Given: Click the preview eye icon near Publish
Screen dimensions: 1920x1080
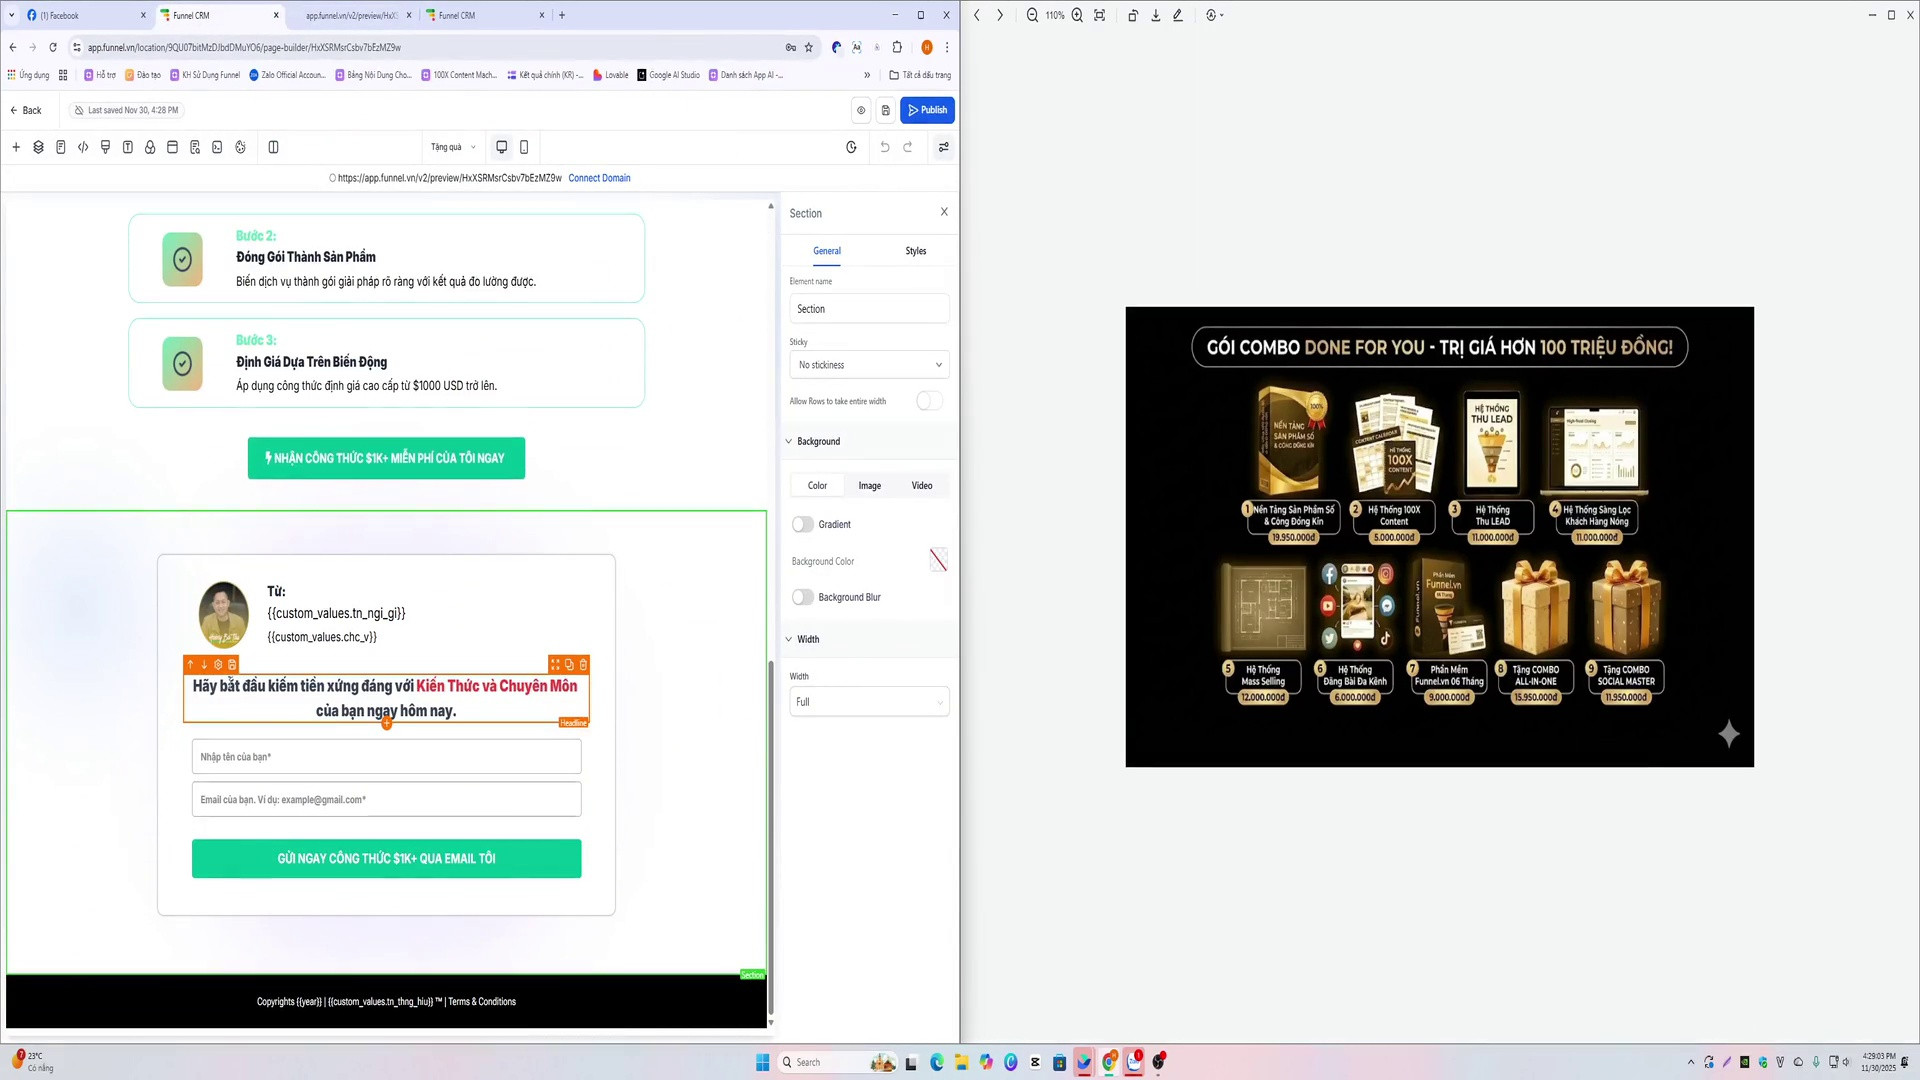Looking at the screenshot, I should click(861, 110).
